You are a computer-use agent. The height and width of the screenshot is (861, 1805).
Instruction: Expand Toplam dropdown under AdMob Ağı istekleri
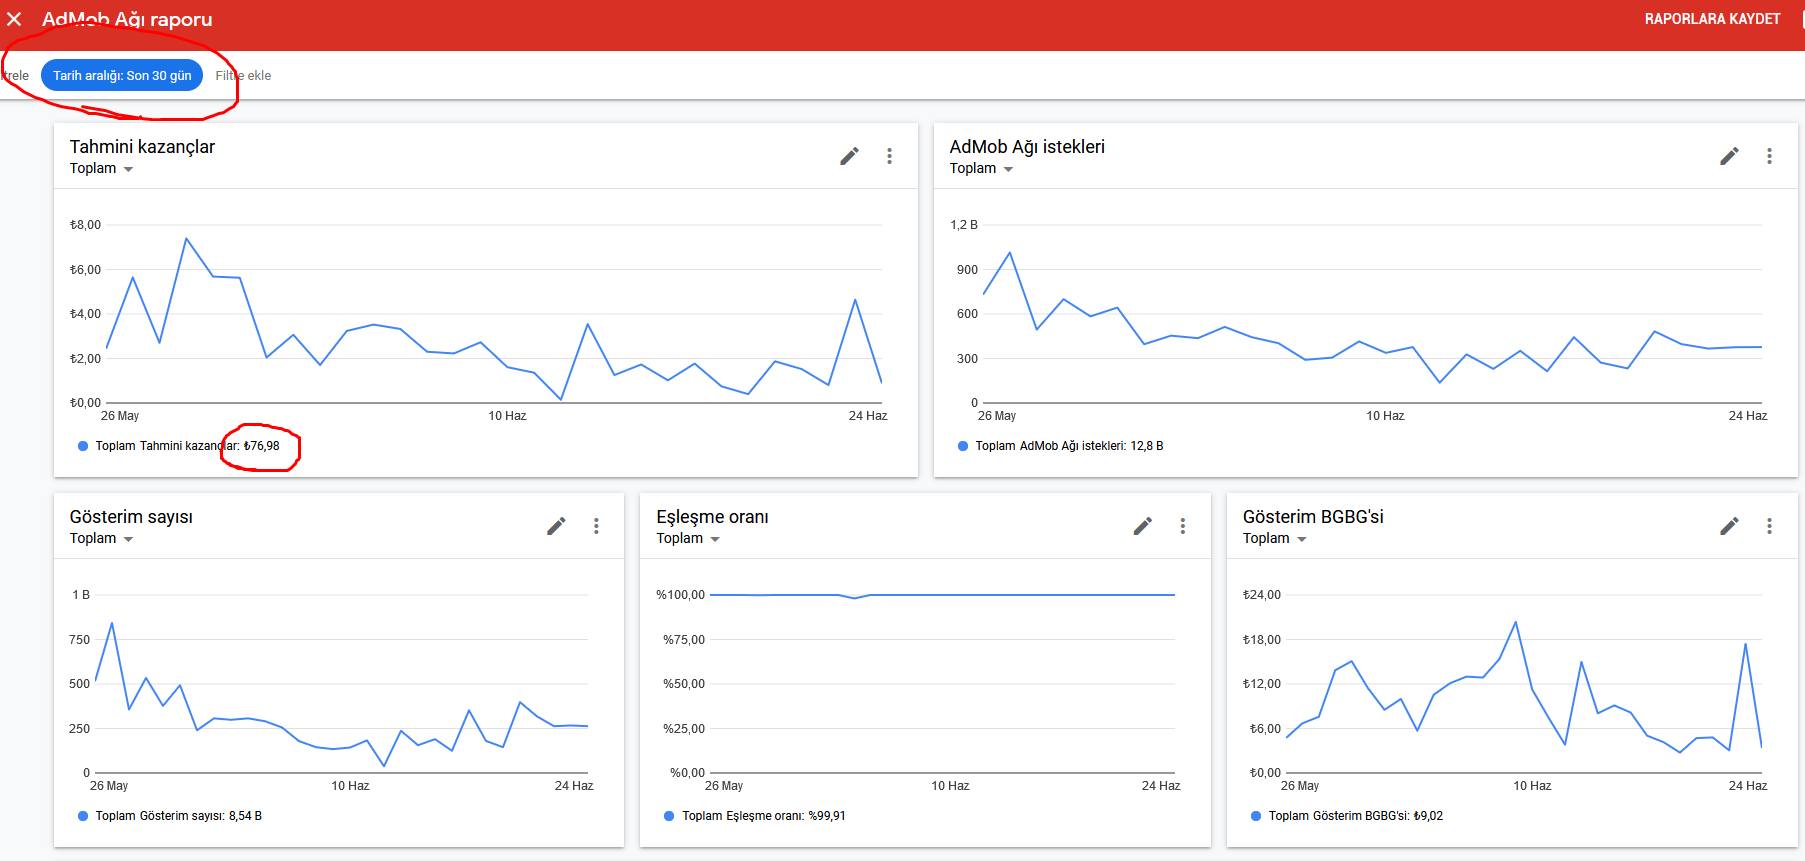tap(981, 169)
